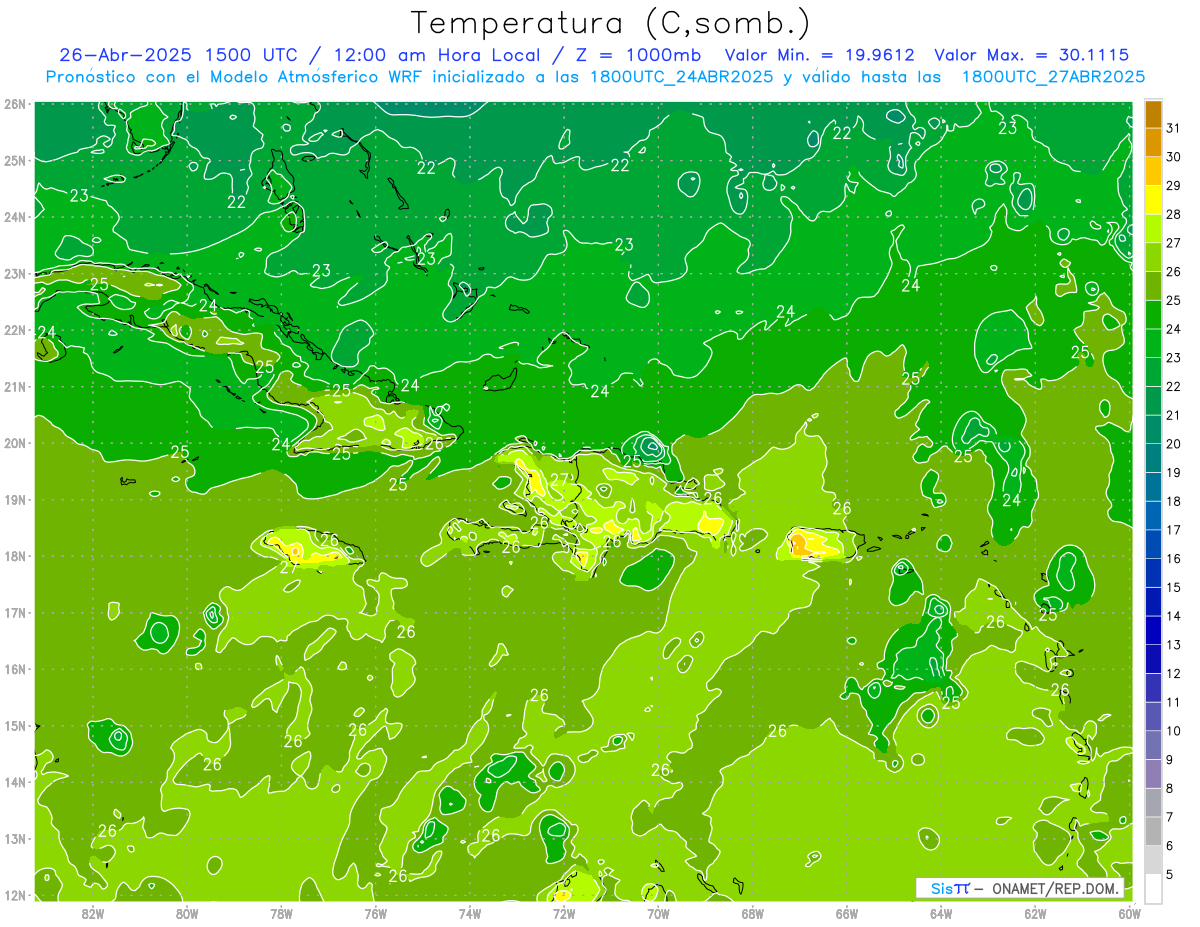Select the "25N" latitude axis label

point(15,160)
